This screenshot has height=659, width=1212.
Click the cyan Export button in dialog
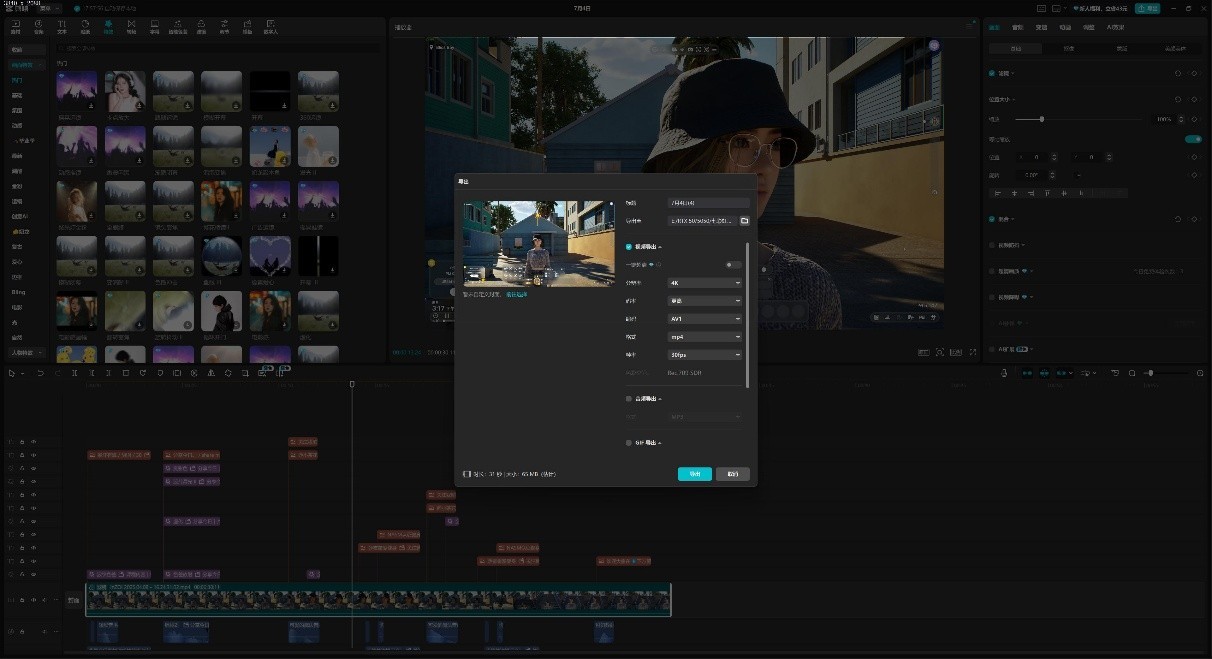point(694,474)
